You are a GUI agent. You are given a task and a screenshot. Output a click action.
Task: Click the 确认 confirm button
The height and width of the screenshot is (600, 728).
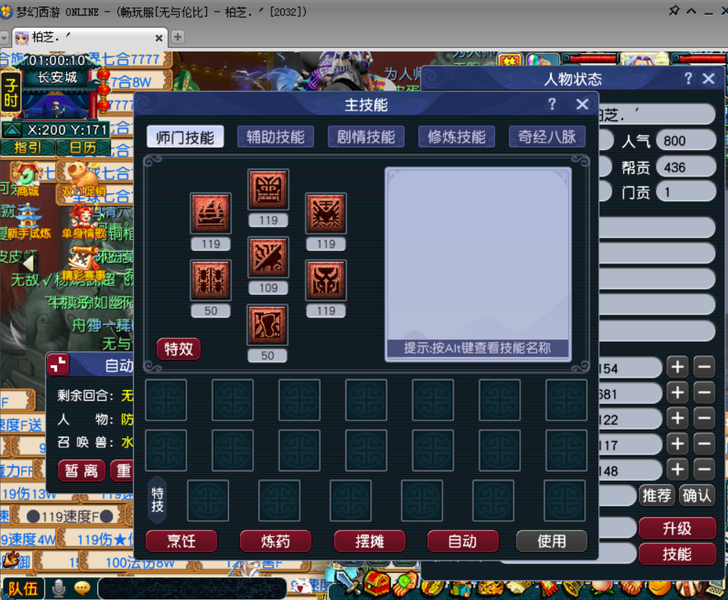(696, 496)
